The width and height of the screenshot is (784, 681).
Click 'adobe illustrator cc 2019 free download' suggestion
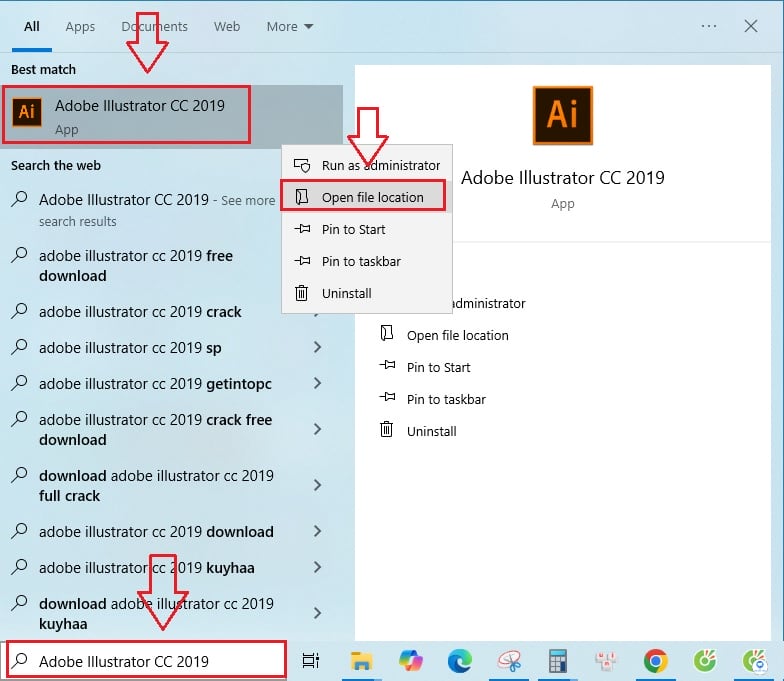[x=136, y=266]
